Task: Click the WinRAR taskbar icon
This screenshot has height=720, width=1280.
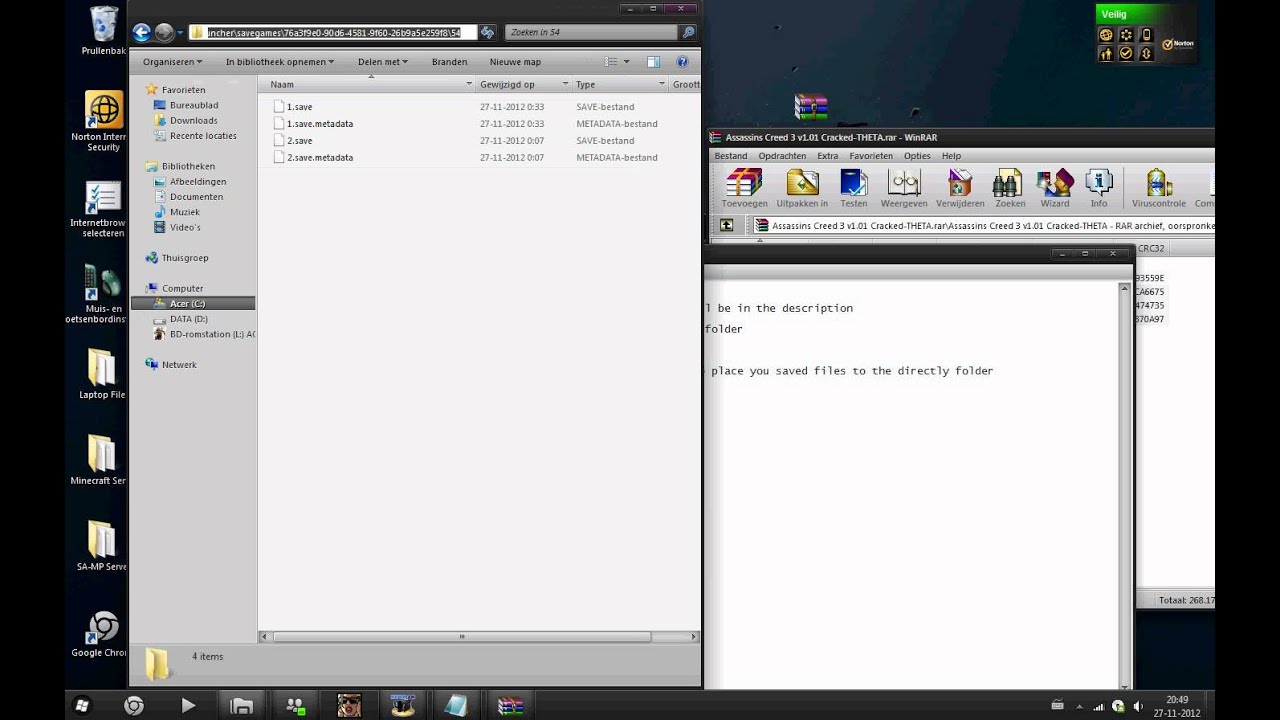Action: pyautogui.click(x=510, y=705)
